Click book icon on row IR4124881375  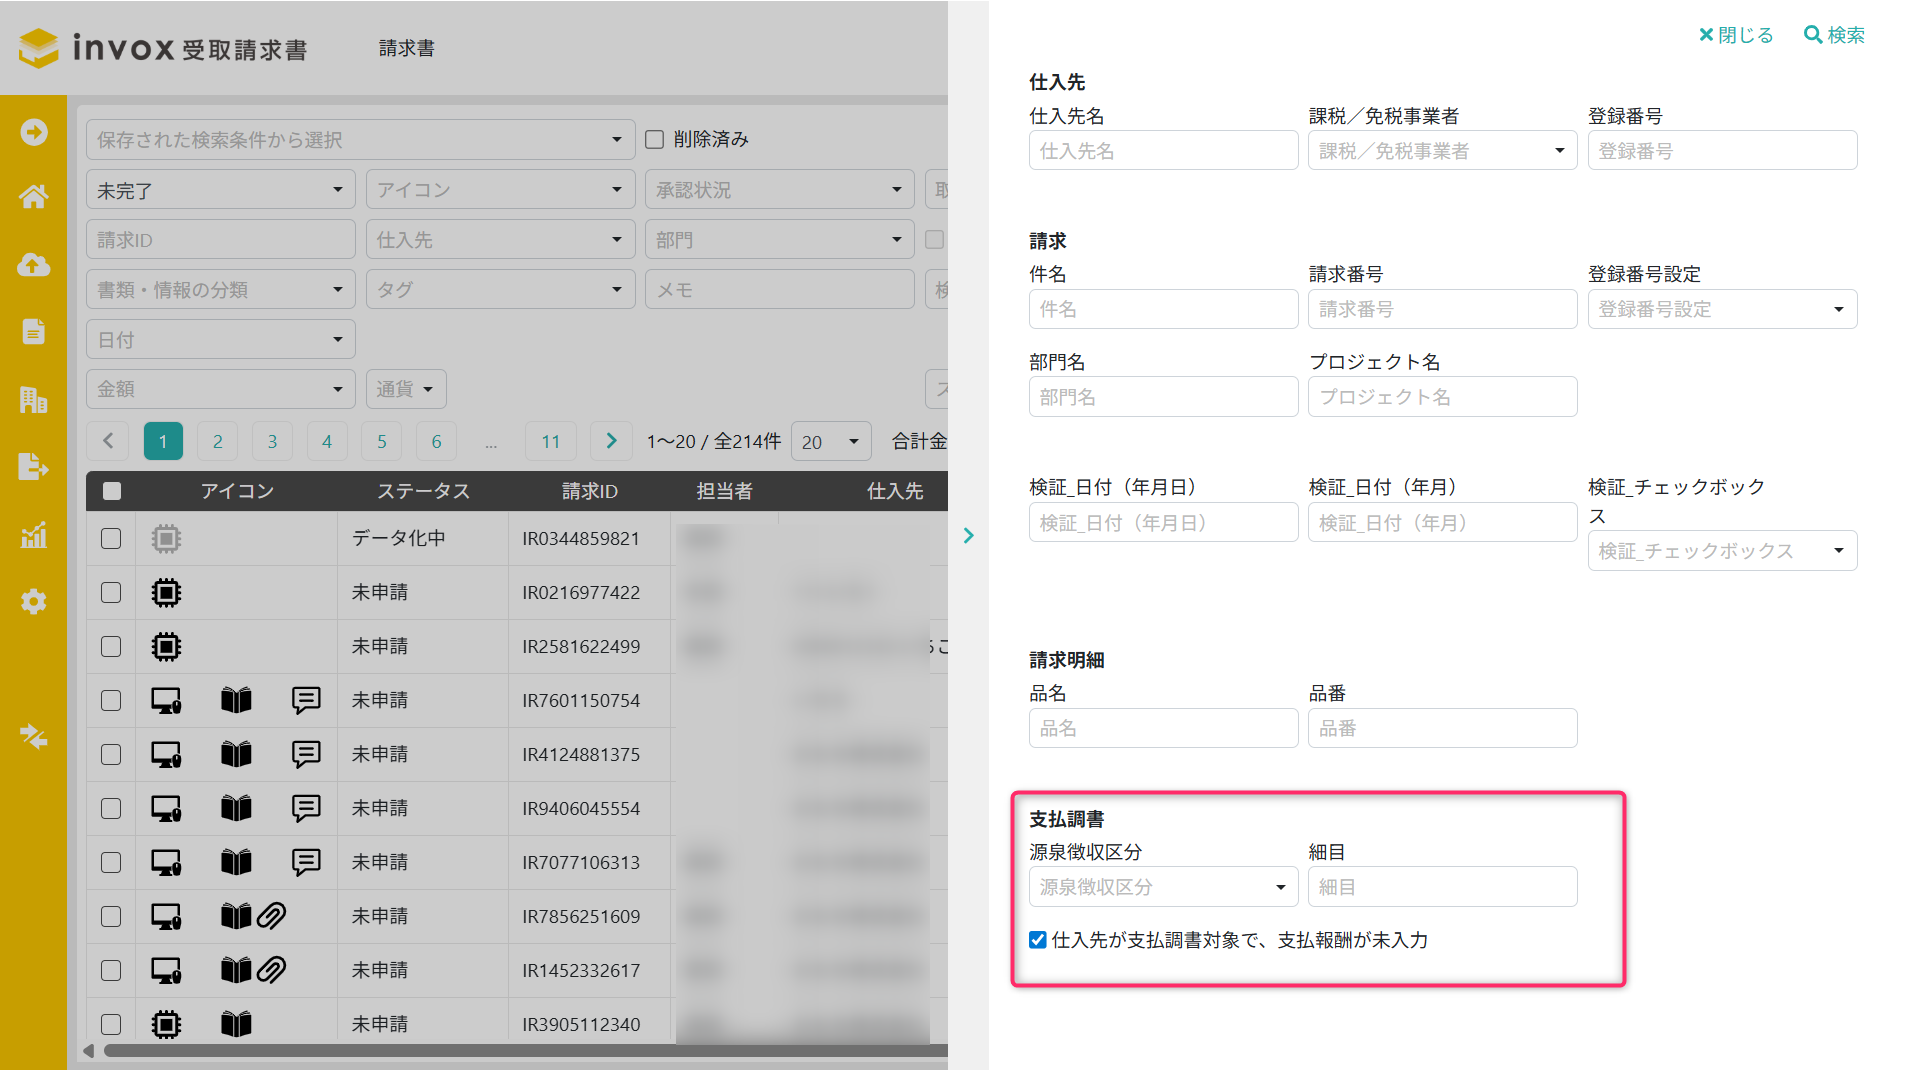[236, 754]
